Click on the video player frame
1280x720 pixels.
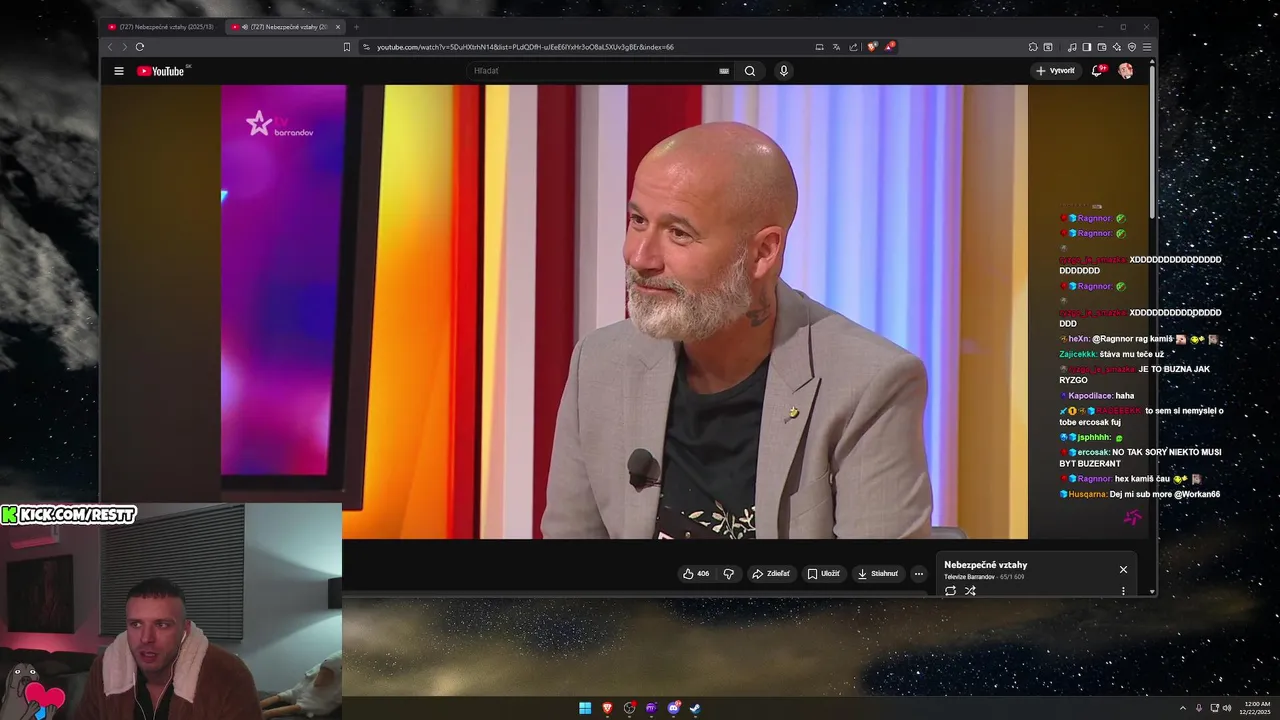624,312
